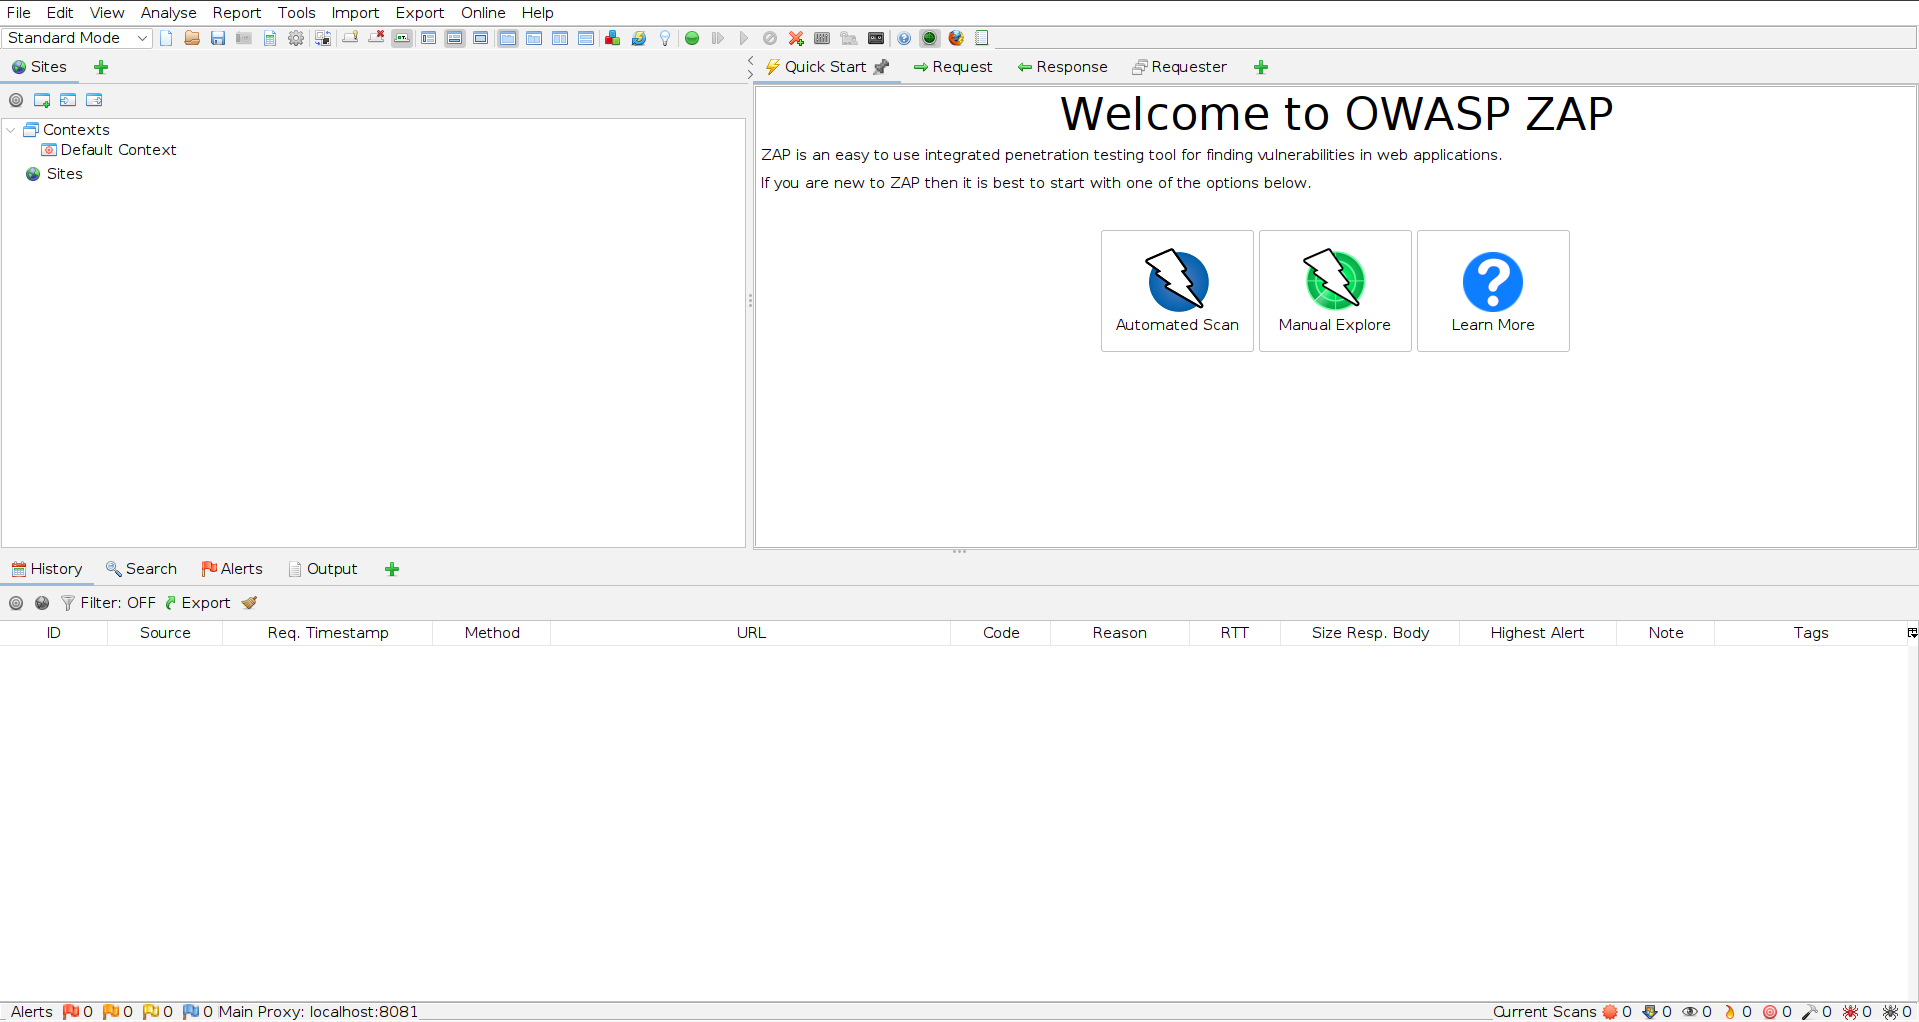Screen dimensions: 1919x1022
Task: Open Session Properties icon
Action: pos(270,38)
